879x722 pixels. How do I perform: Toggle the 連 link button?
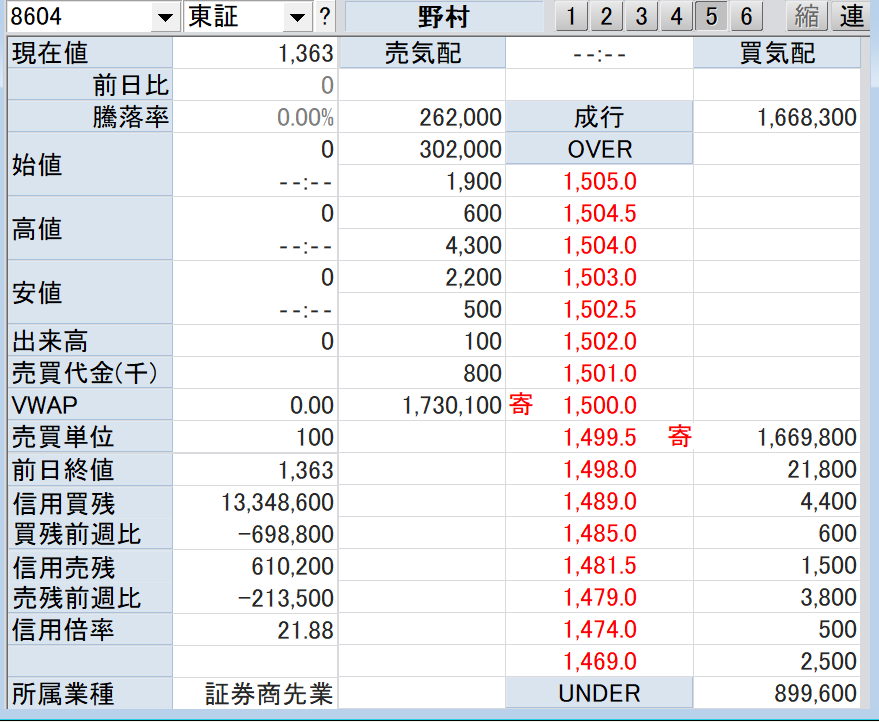point(851,17)
